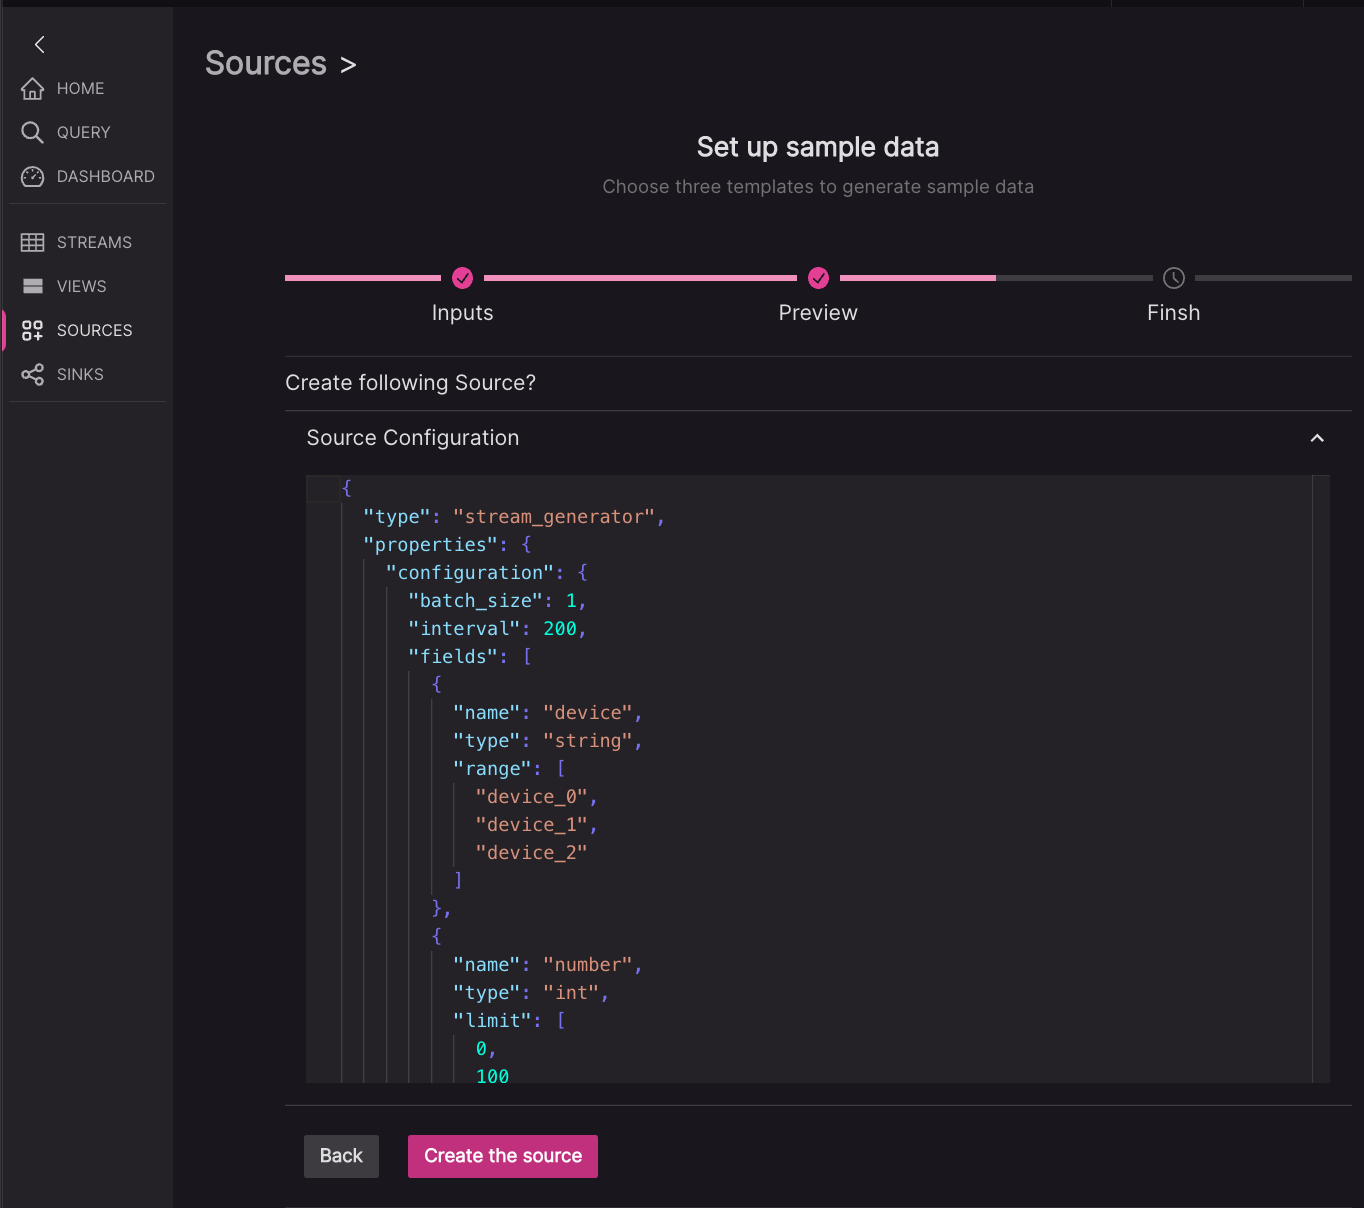Collapse the sidebar with the back chevron
The image size is (1364, 1208).
[40, 44]
